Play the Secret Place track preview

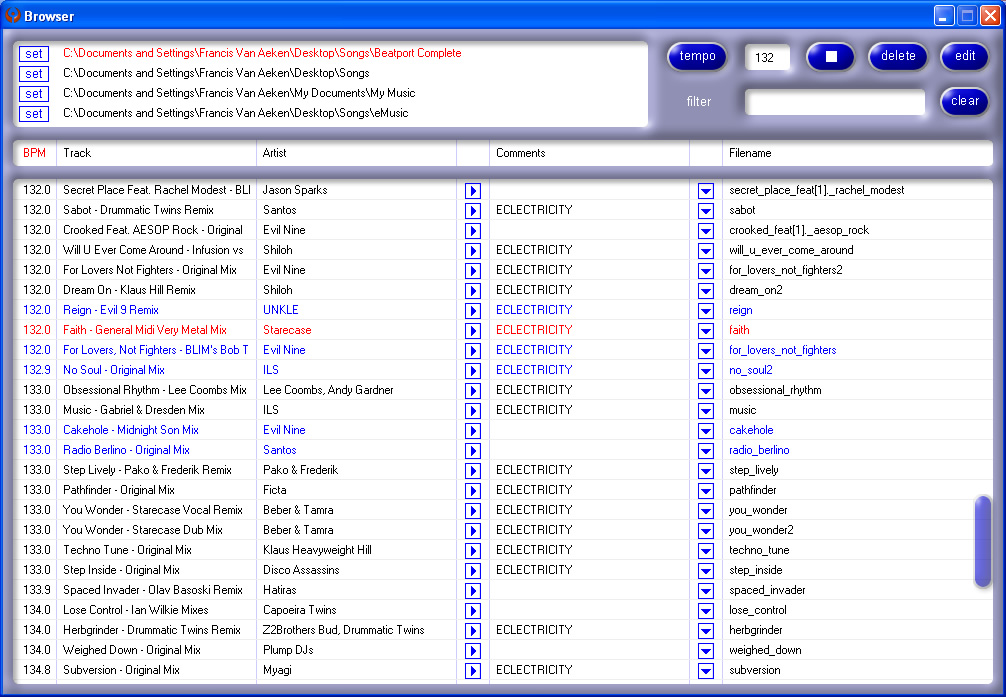(473, 190)
